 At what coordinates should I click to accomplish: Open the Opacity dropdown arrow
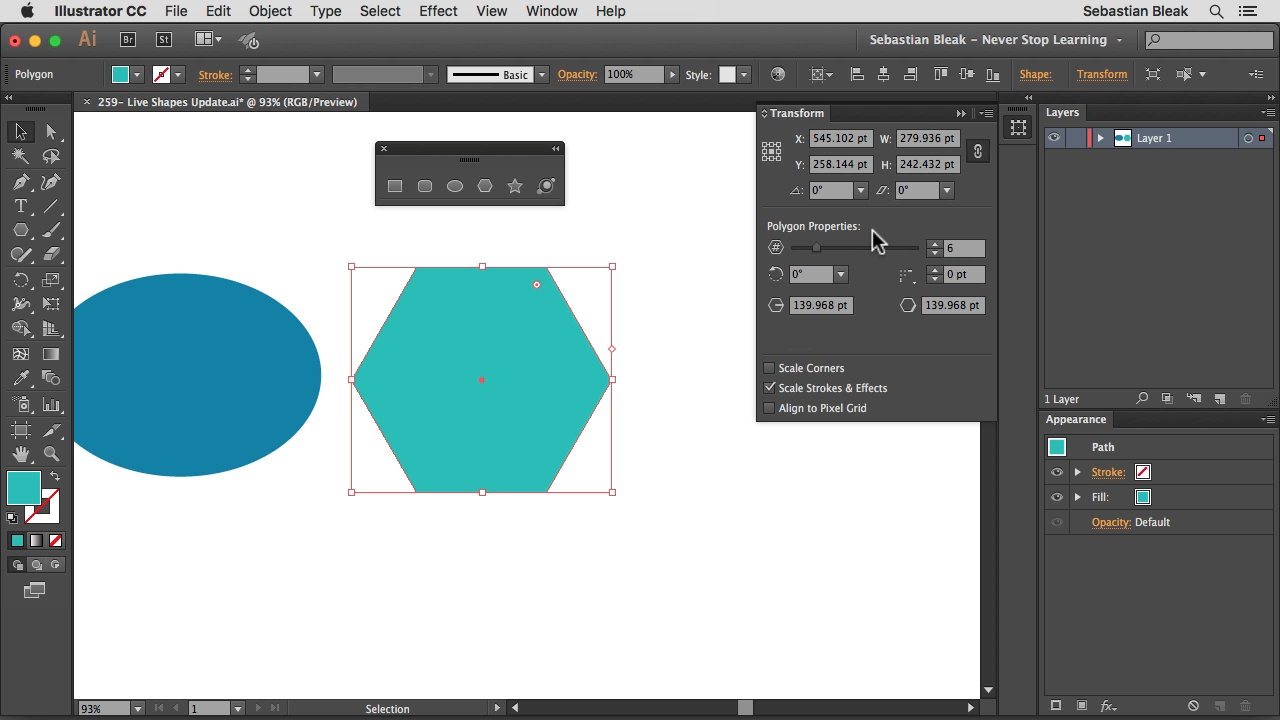click(672, 75)
